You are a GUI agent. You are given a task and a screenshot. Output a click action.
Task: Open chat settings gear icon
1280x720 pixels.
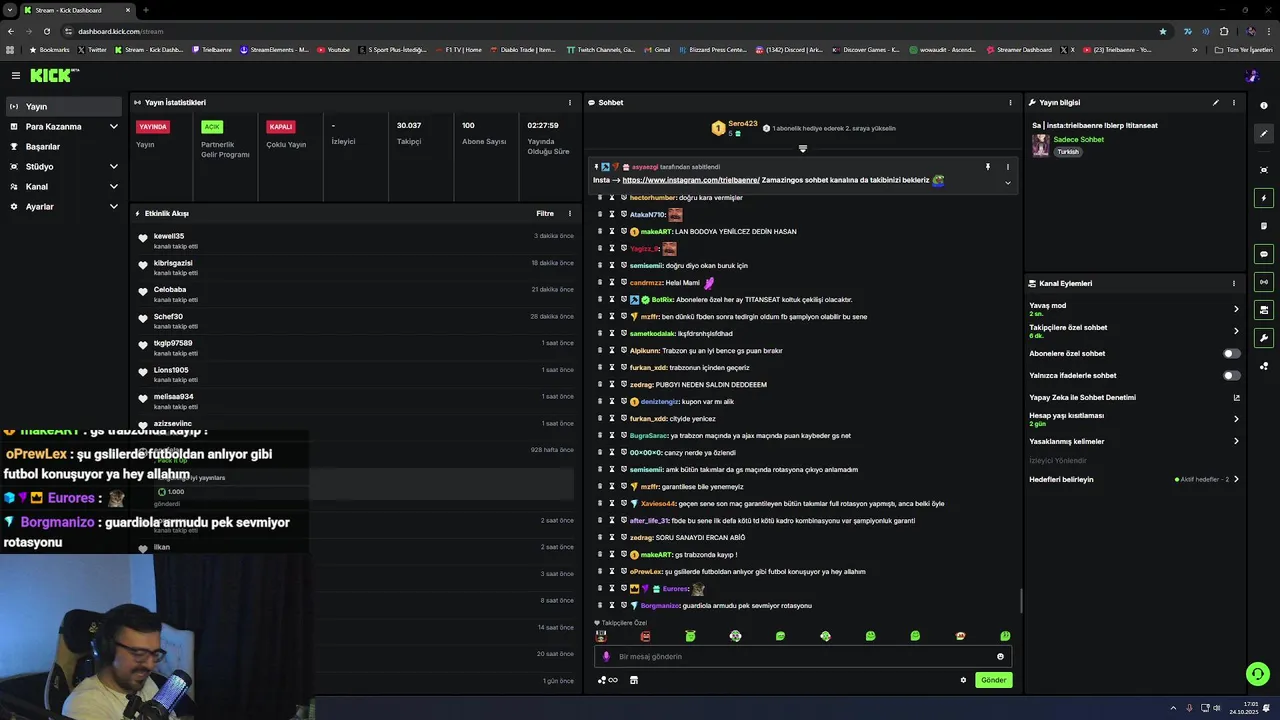pos(963,680)
